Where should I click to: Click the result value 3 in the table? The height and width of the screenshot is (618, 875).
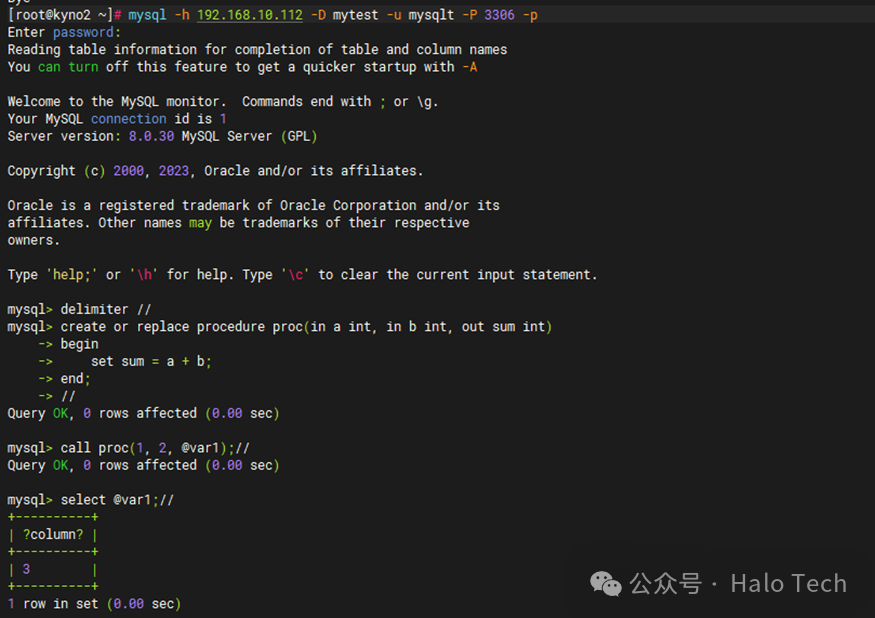point(26,569)
